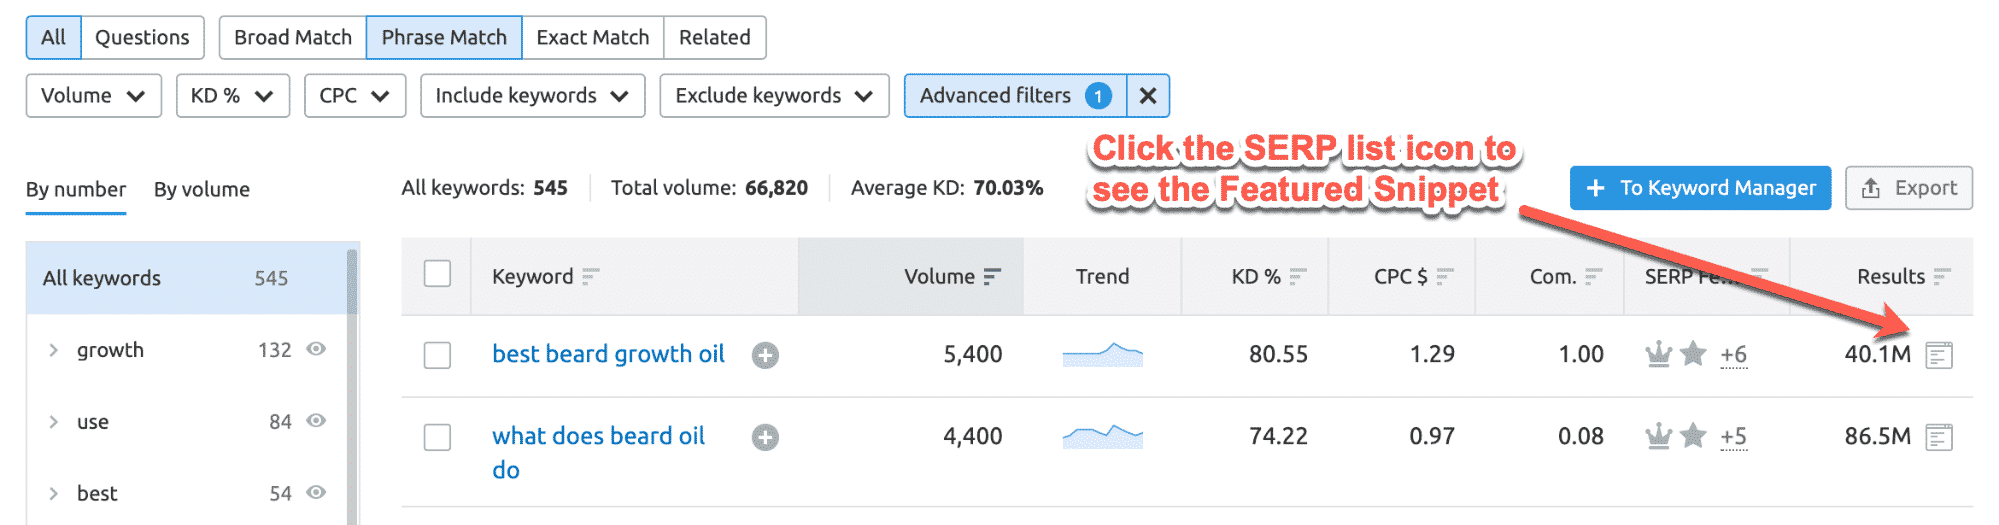Open SERP list icon for what does beard oil do
The width and height of the screenshot is (1999, 525).
tap(1938, 437)
